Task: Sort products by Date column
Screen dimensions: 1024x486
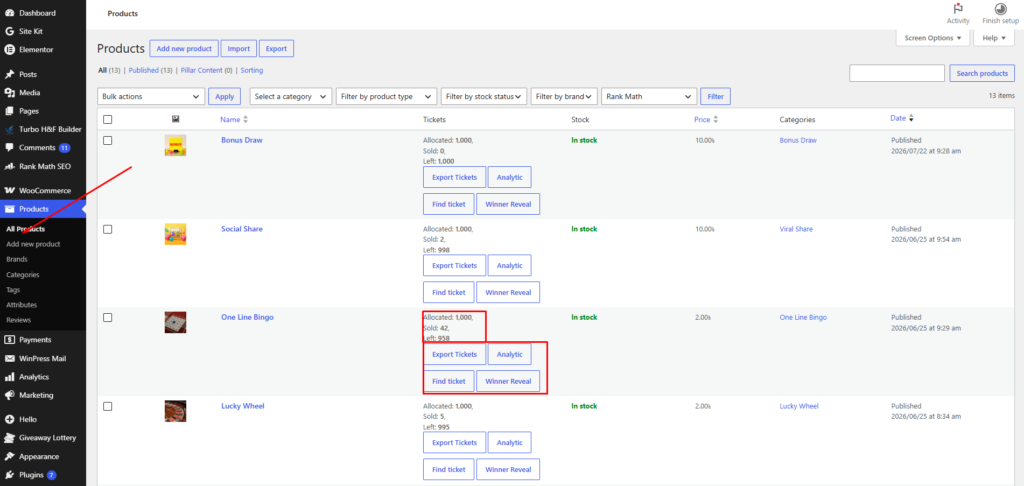Action: point(901,118)
